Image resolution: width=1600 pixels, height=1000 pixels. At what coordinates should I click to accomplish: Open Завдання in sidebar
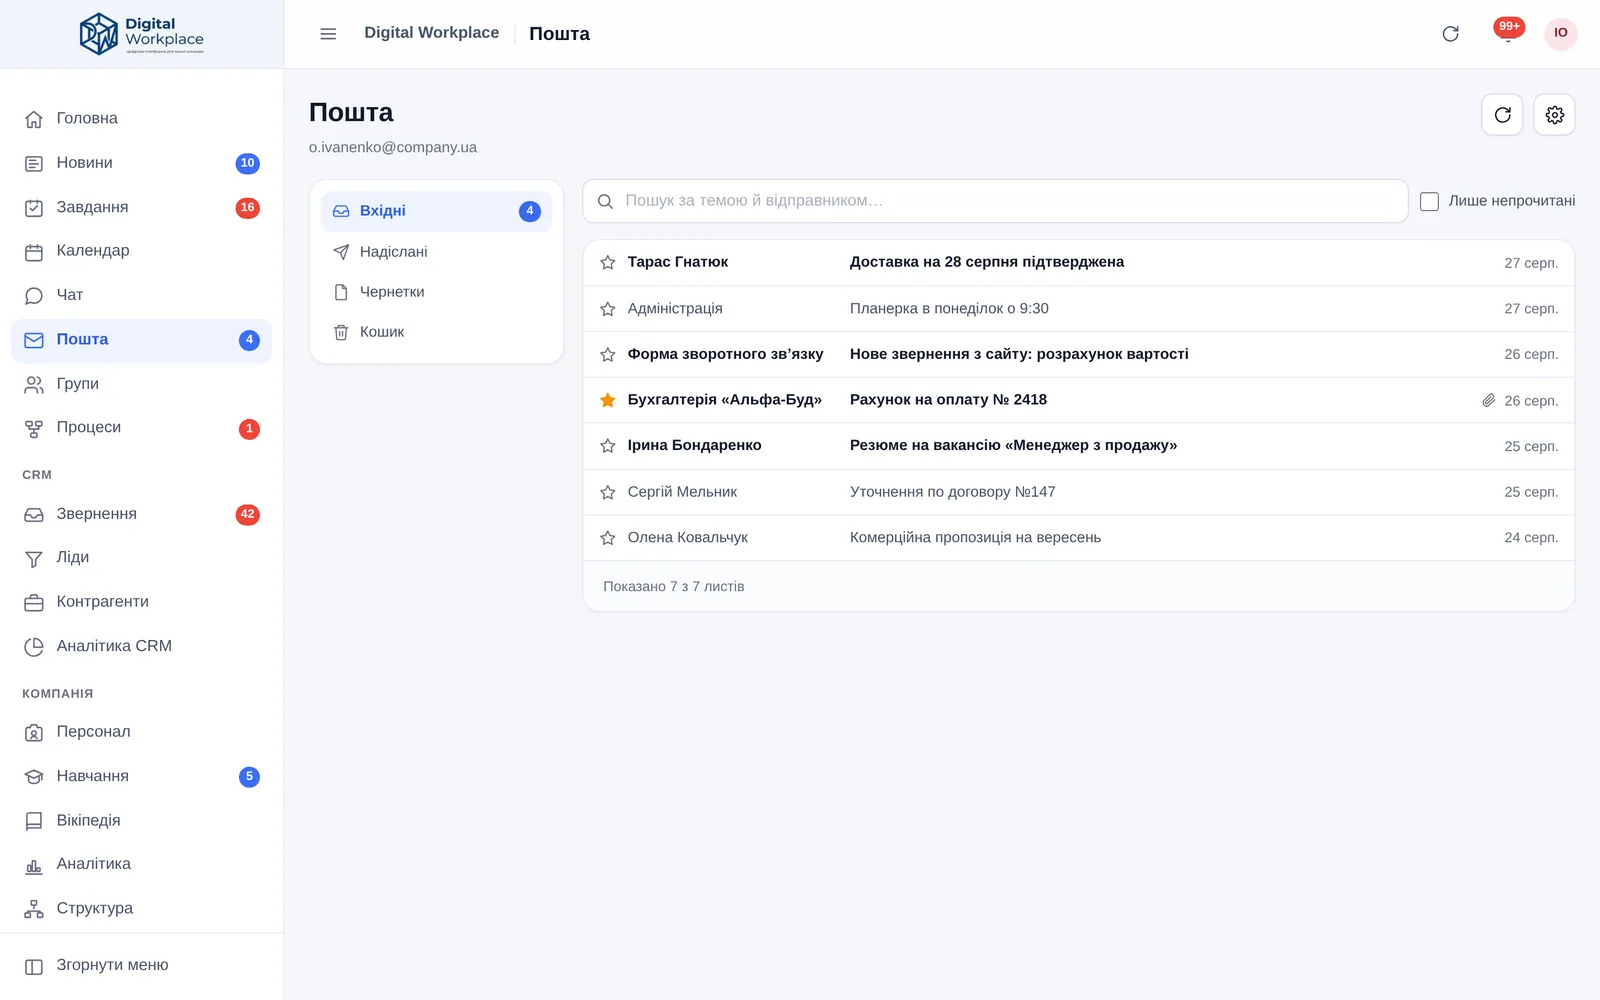(x=141, y=207)
